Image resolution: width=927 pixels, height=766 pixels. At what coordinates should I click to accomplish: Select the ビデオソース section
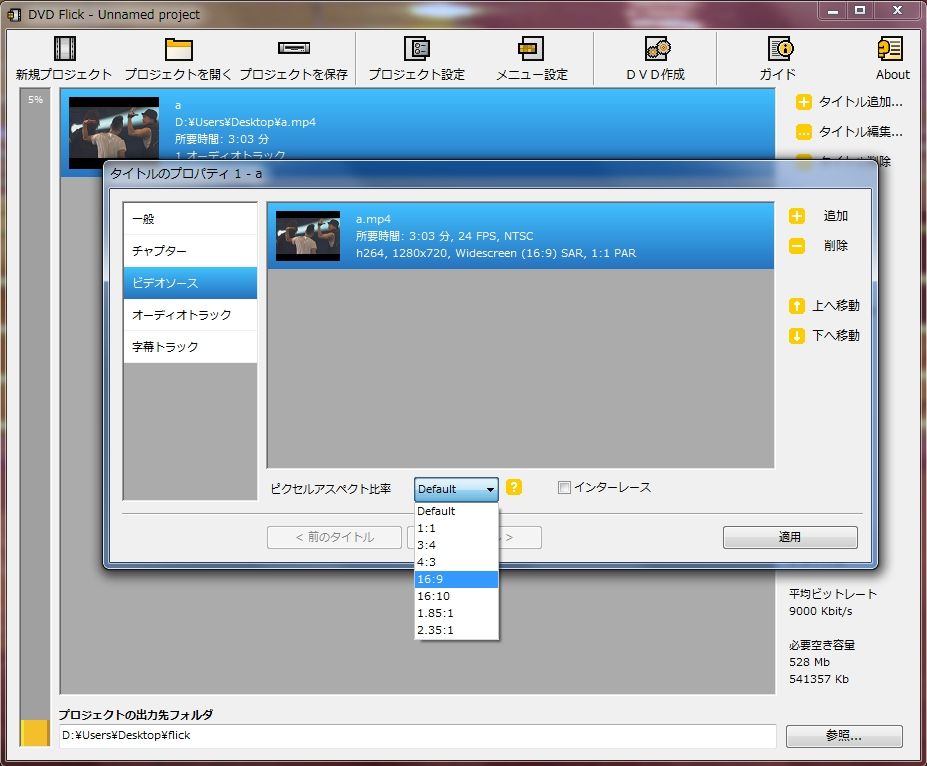[190, 283]
